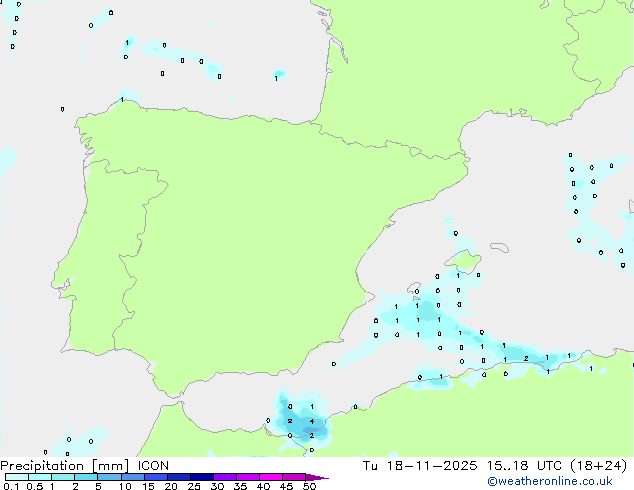Click the date 'Tu 18-11-2025' text

(420, 466)
